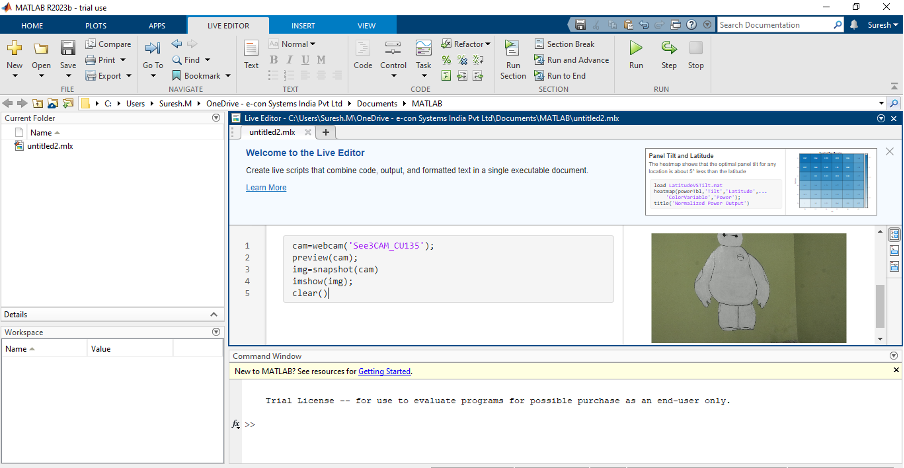Image resolution: width=904 pixels, height=468 pixels.
Task: Click Run and Advance
Action: click(x=571, y=60)
